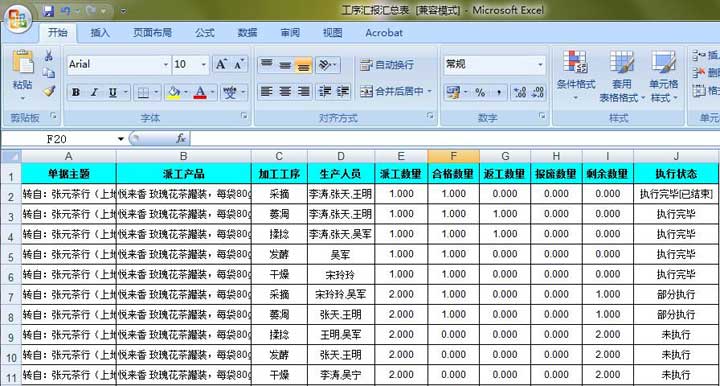
Task: Click the Name Box showing F20
Action: point(56,139)
